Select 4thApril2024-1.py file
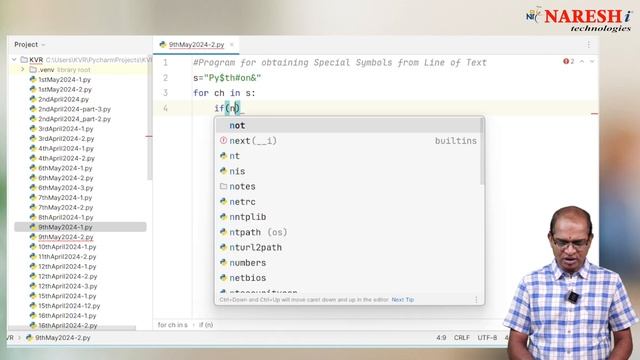The width and height of the screenshot is (640, 360). click(x=66, y=148)
